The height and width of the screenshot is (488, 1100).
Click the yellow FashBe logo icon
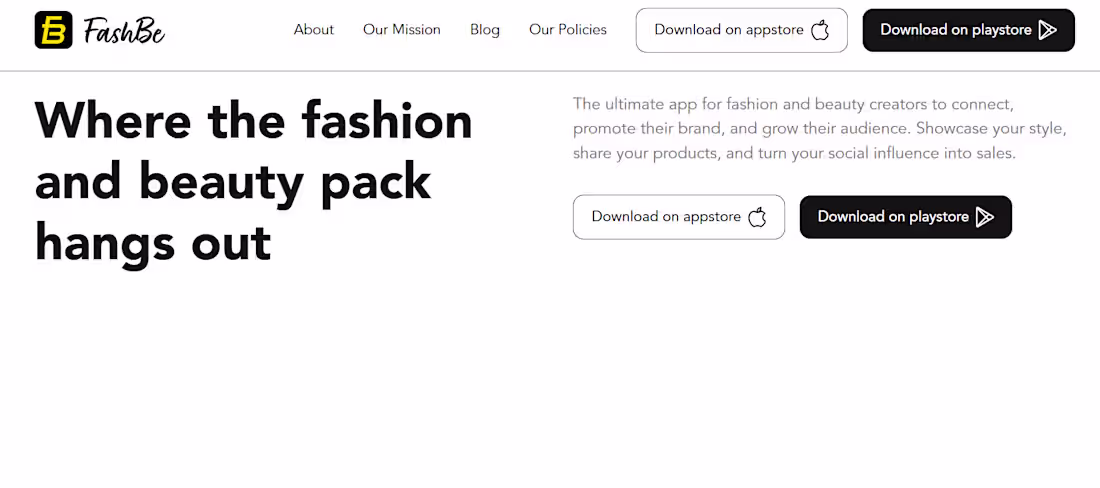coord(53,30)
